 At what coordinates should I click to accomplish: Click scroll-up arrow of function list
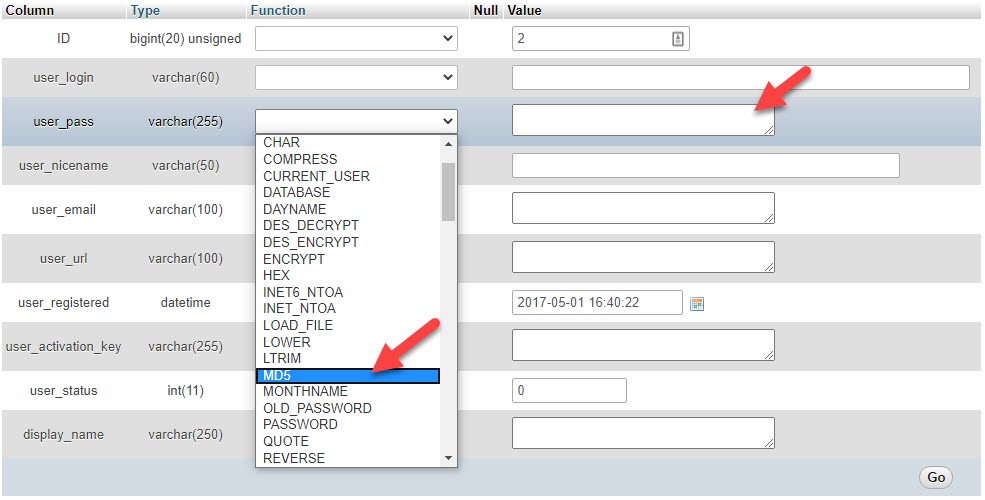coord(449,144)
